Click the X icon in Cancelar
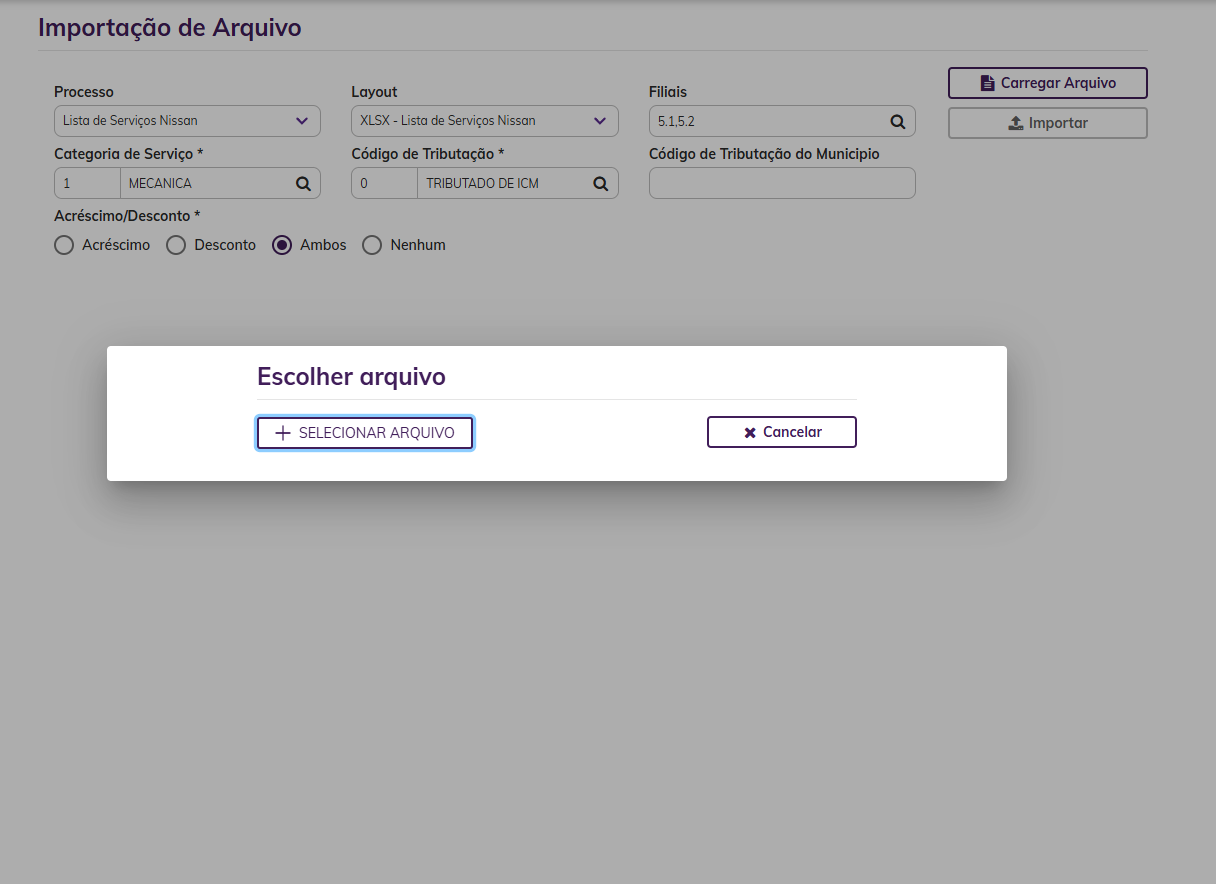Viewport: 1216px width, 884px height. coord(750,433)
